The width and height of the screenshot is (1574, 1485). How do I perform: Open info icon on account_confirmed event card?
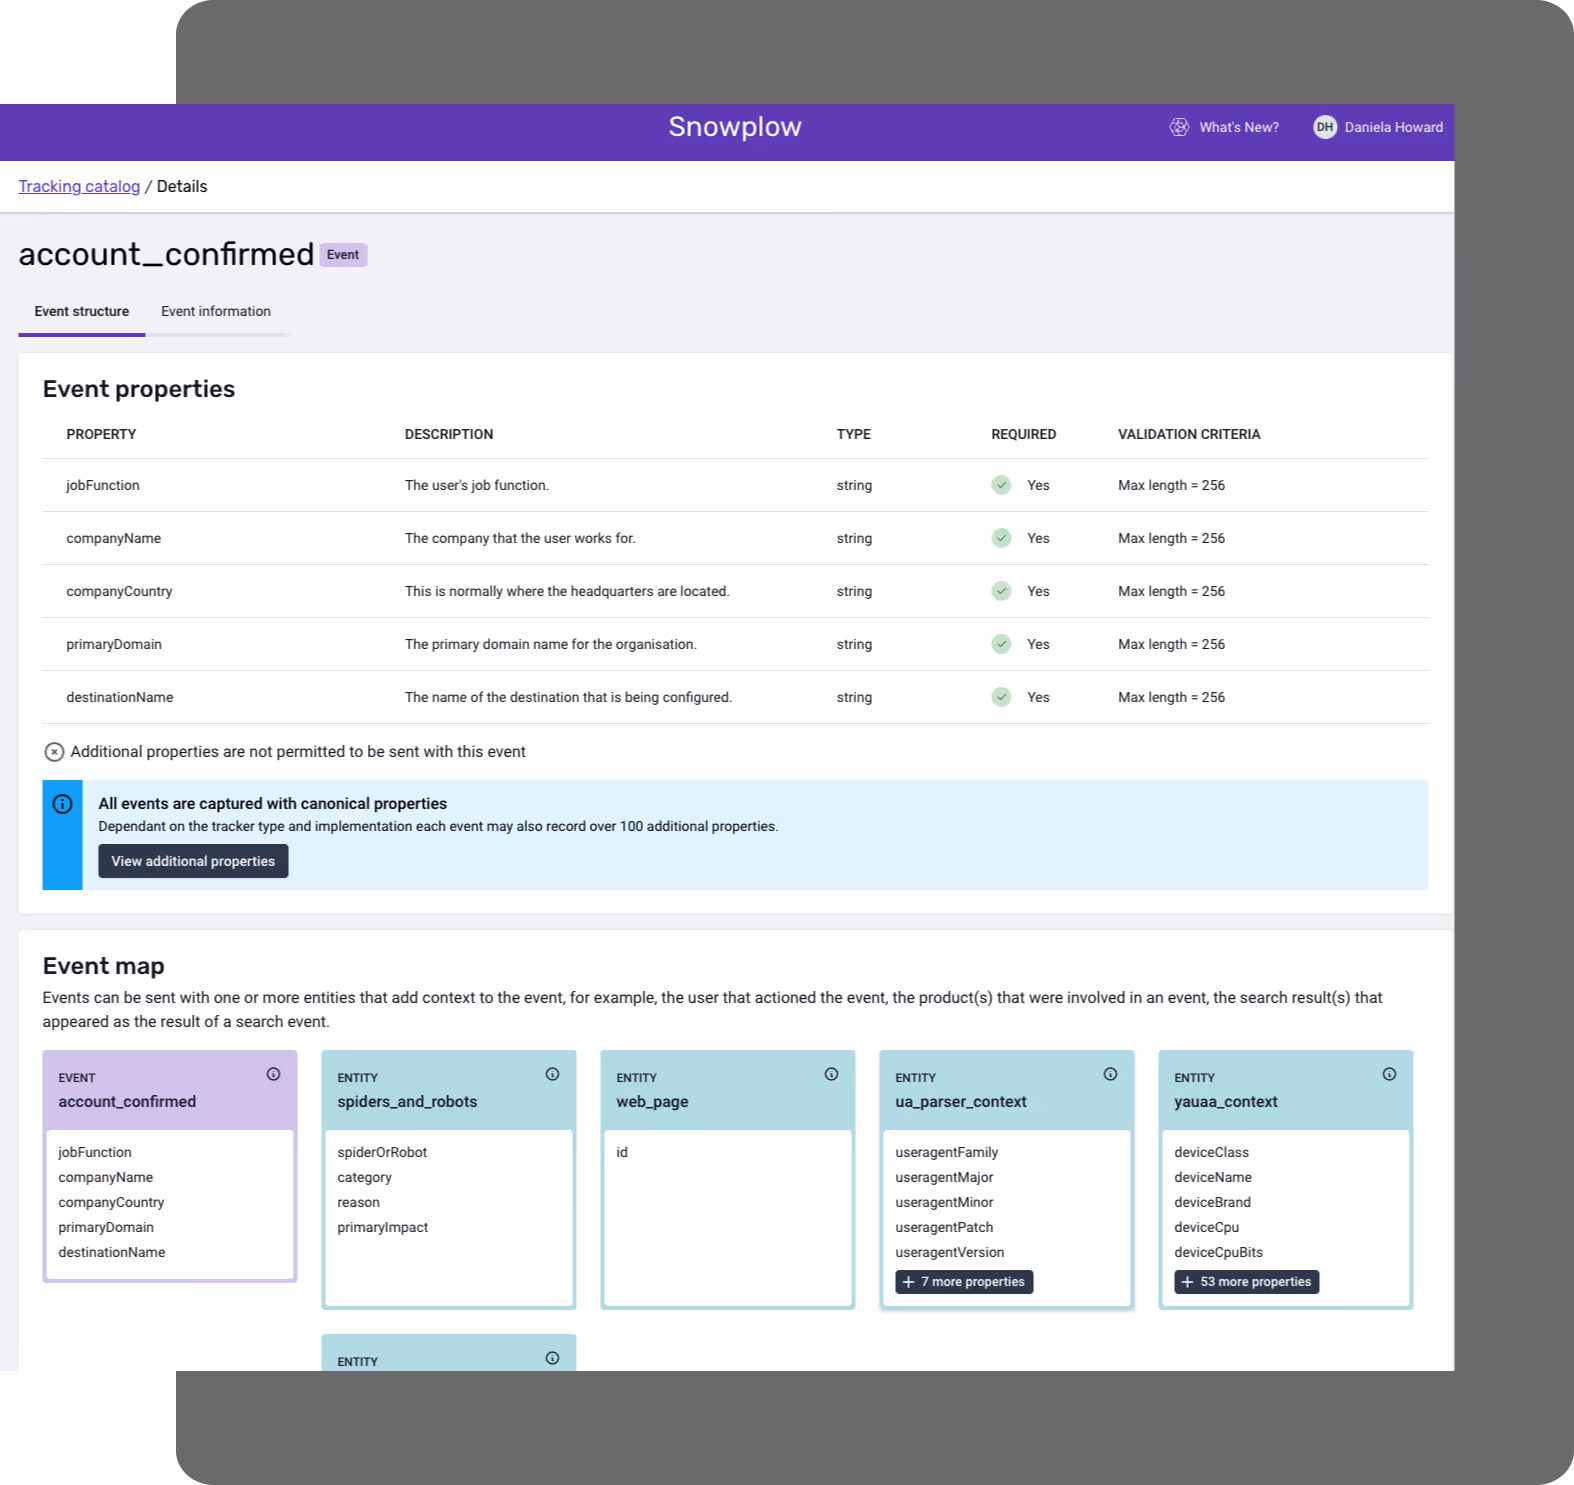(273, 1074)
